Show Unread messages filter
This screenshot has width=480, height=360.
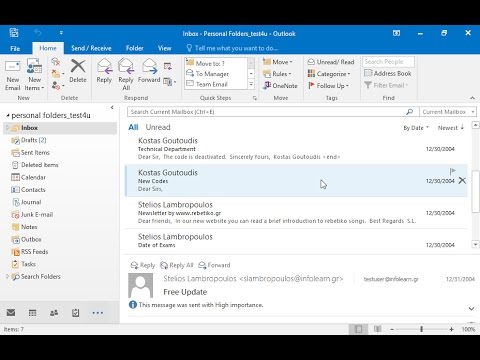[158, 127]
